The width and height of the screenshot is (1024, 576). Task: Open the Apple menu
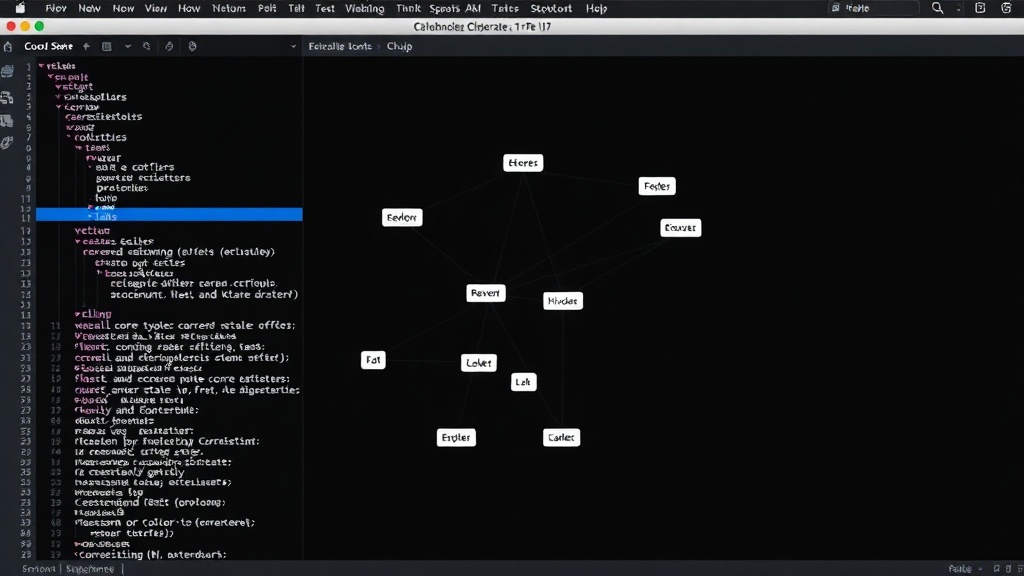coord(20,8)
